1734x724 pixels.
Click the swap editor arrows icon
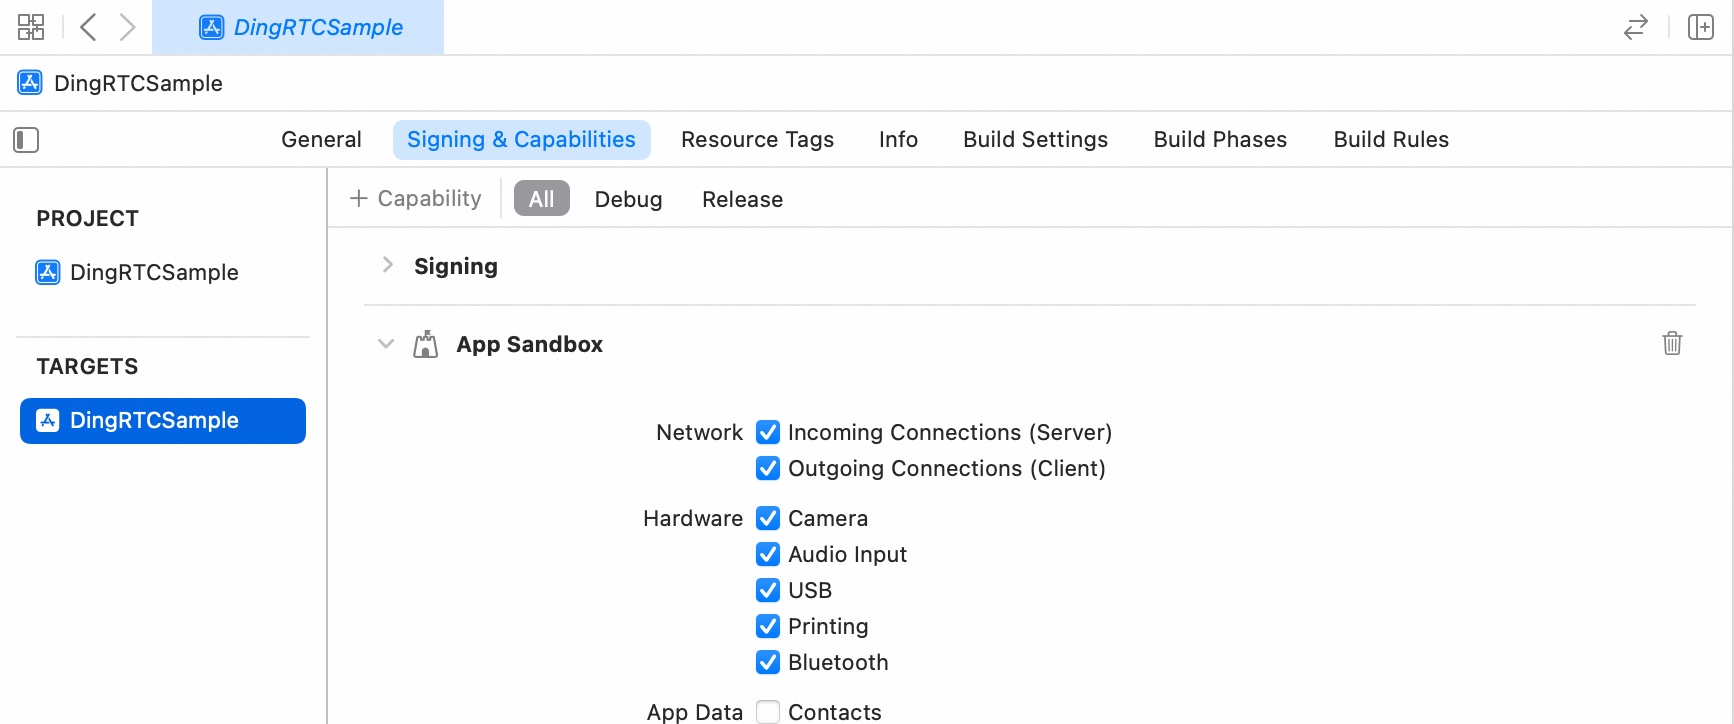1636,27
